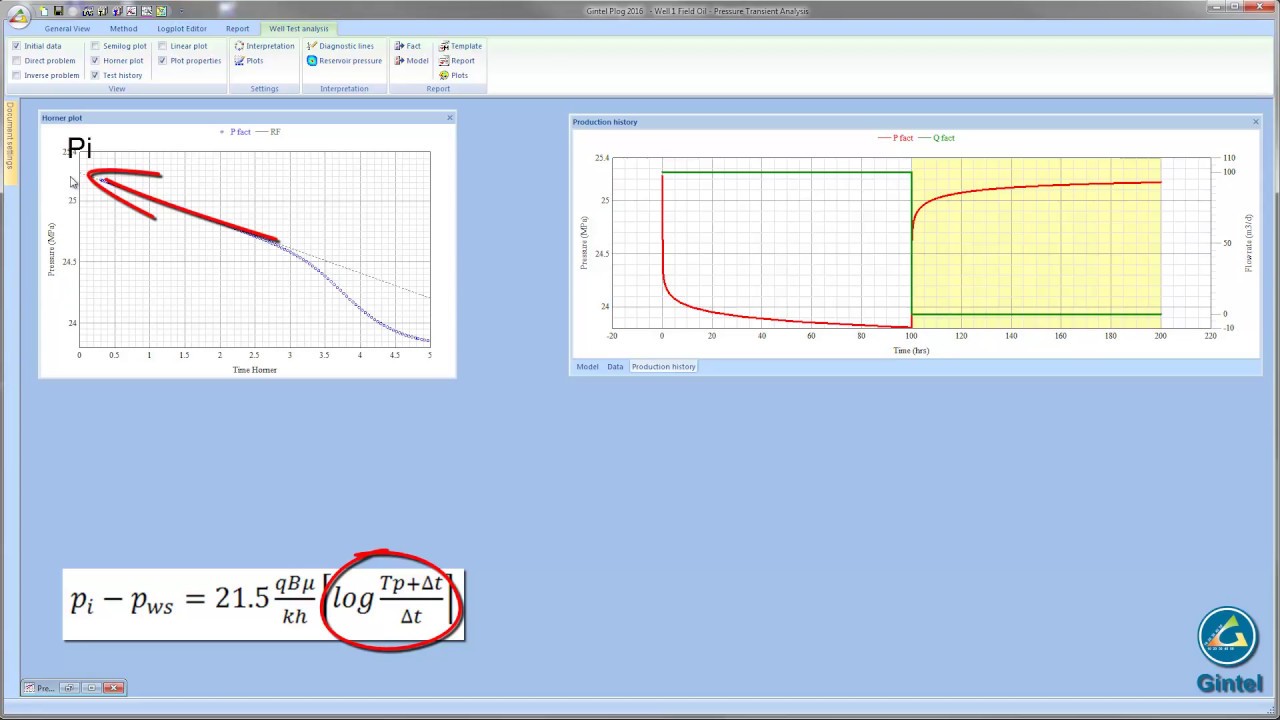Image resolution: width=1280 pixels, height=720 pixels.
Task: Open Plots in the Report group
Action: 454,75
